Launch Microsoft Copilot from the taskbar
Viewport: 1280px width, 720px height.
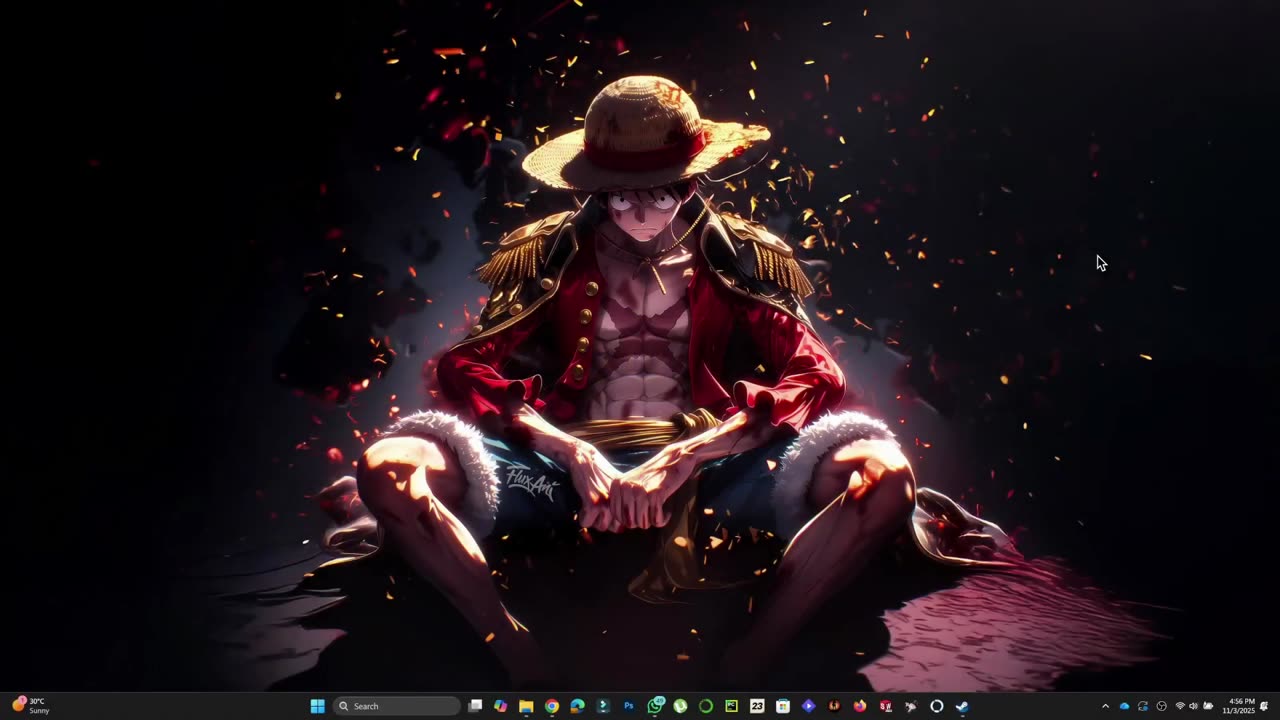[501, 706]
